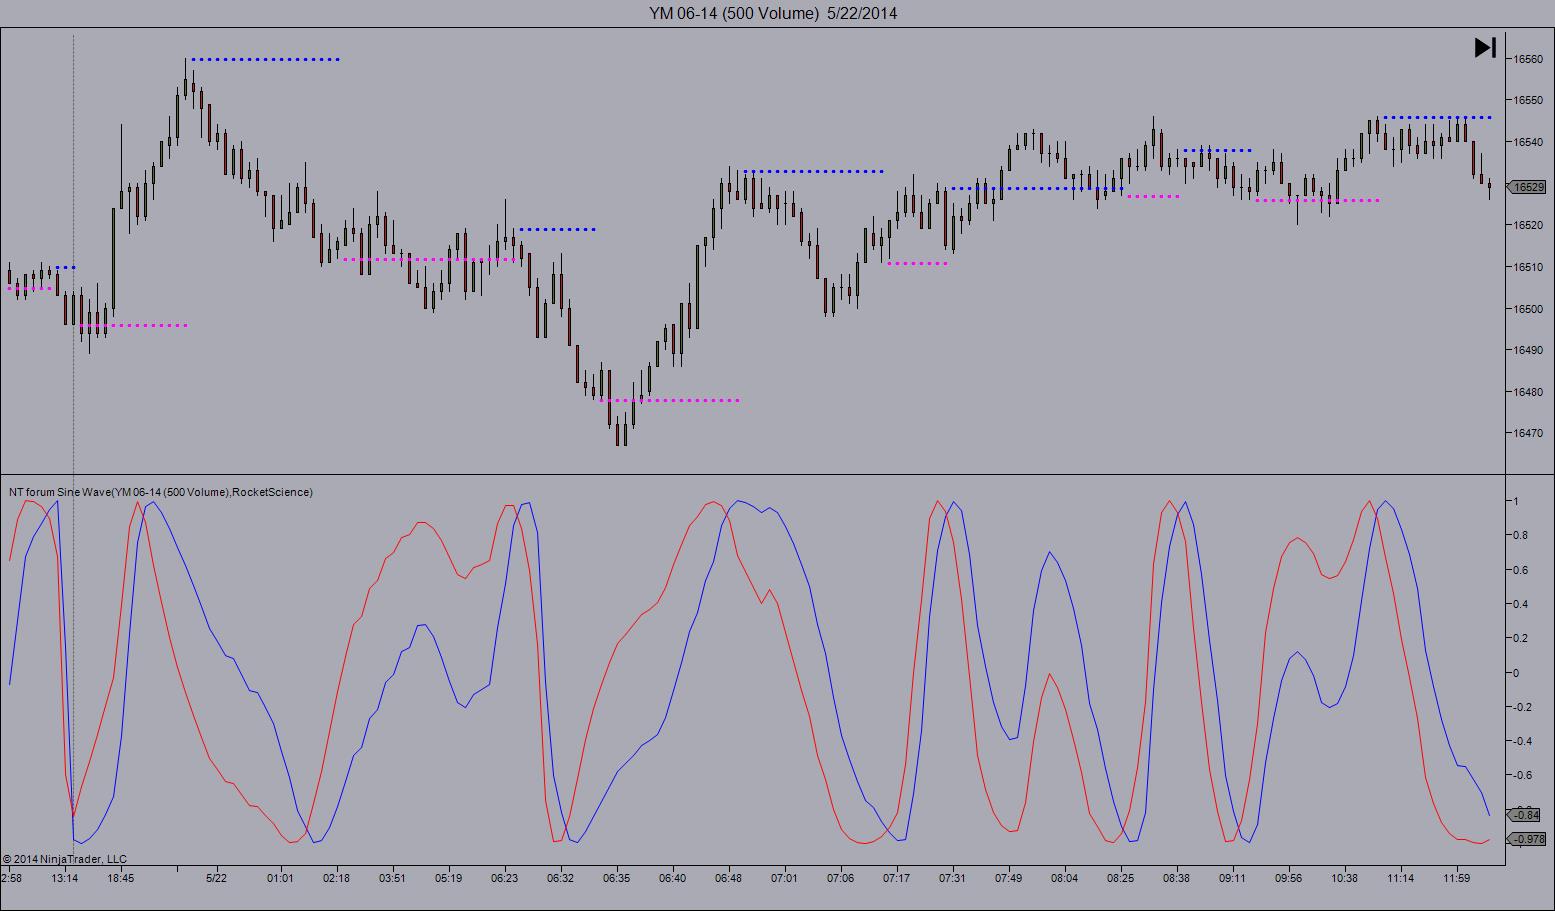Click the 07:49 time axis label
Viewport: 1555px width, 911px height.
(x=1008, y=879)
